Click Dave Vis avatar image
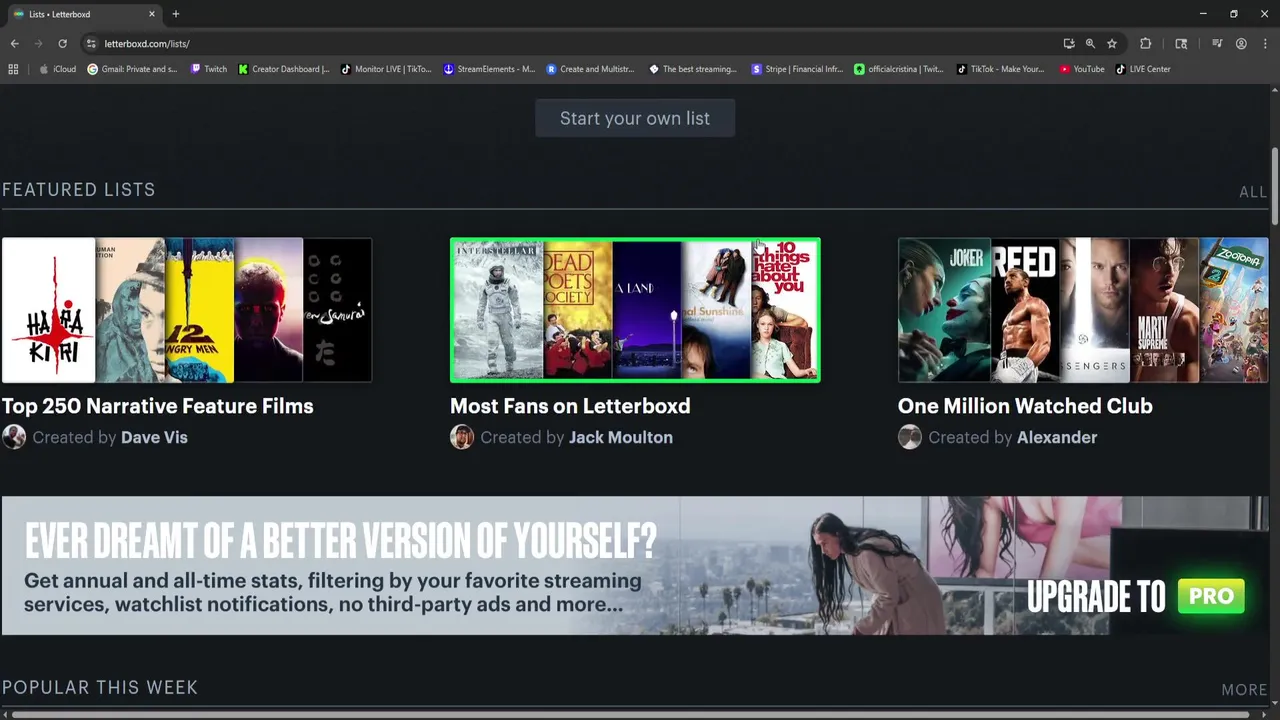Screen dimensions: 1280x720 (14, 437)
